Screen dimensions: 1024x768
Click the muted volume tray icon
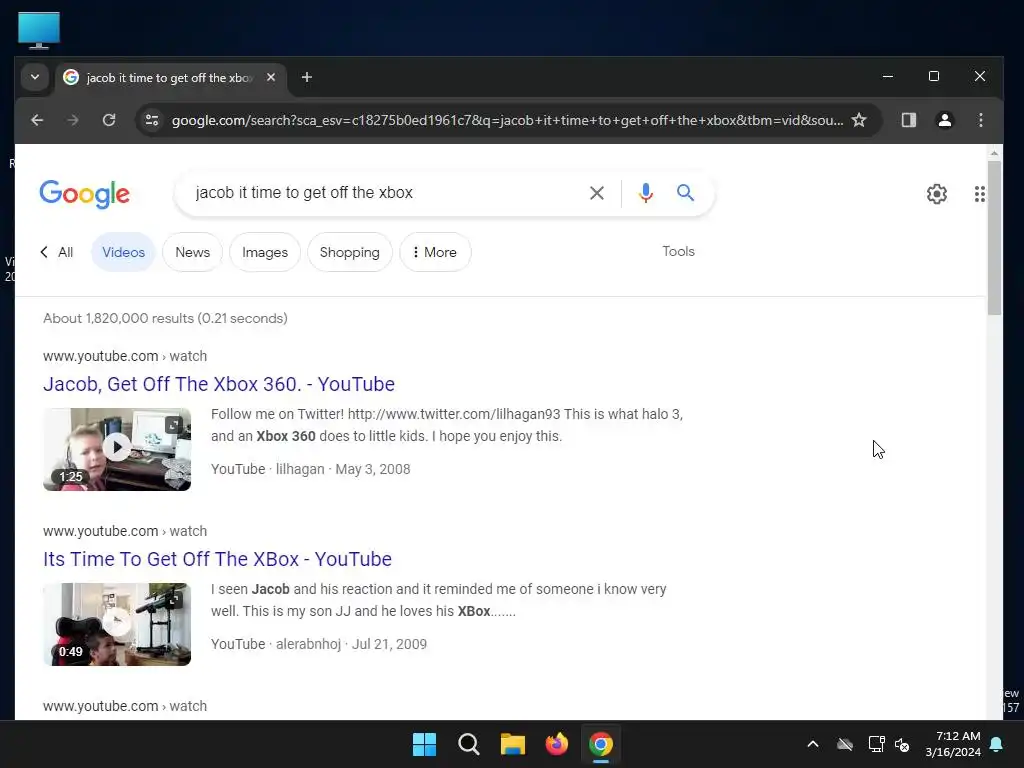click(902, 744)
